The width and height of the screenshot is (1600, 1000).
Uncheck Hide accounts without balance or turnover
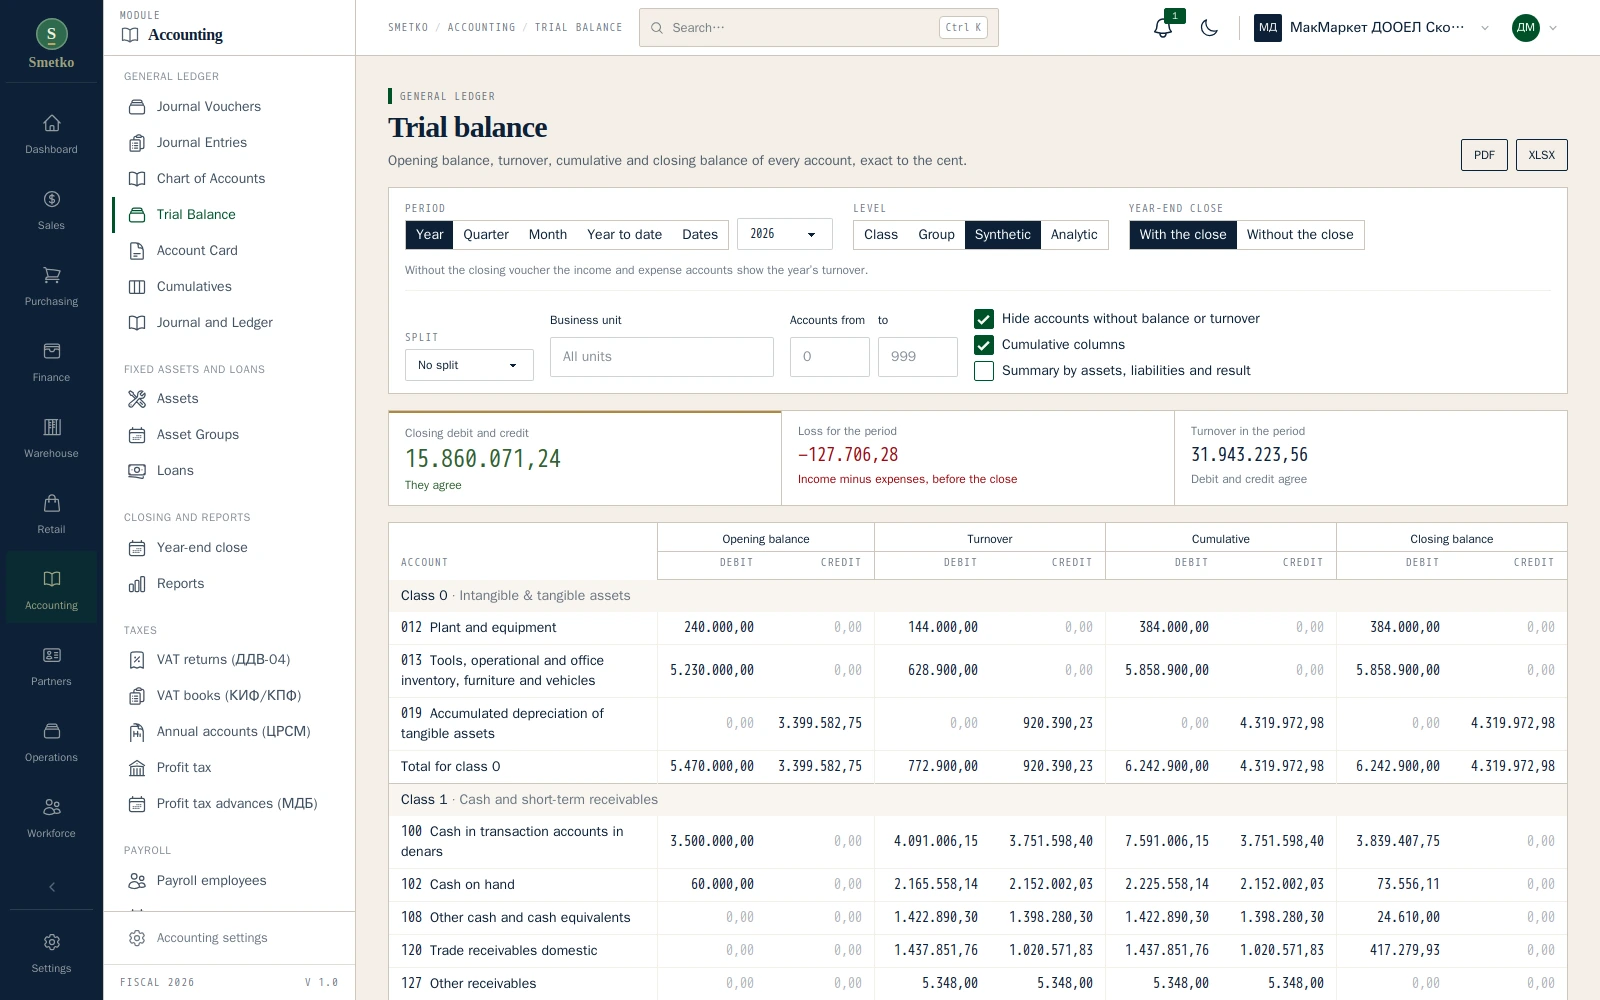tap(984, 319)
